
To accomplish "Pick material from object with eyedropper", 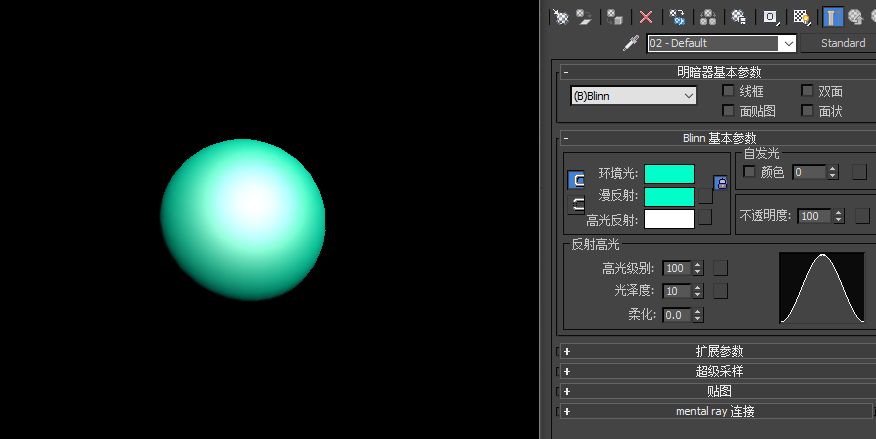I will pyautogui.click(x=631, y=43).
